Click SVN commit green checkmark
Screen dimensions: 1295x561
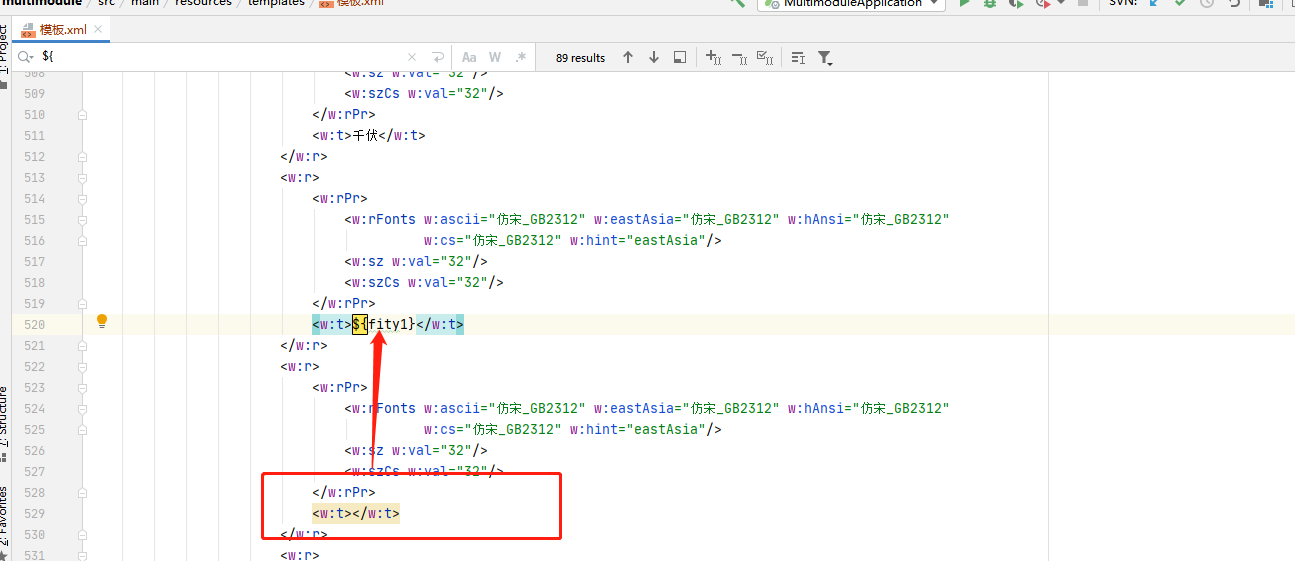(x=1180, y=4)
